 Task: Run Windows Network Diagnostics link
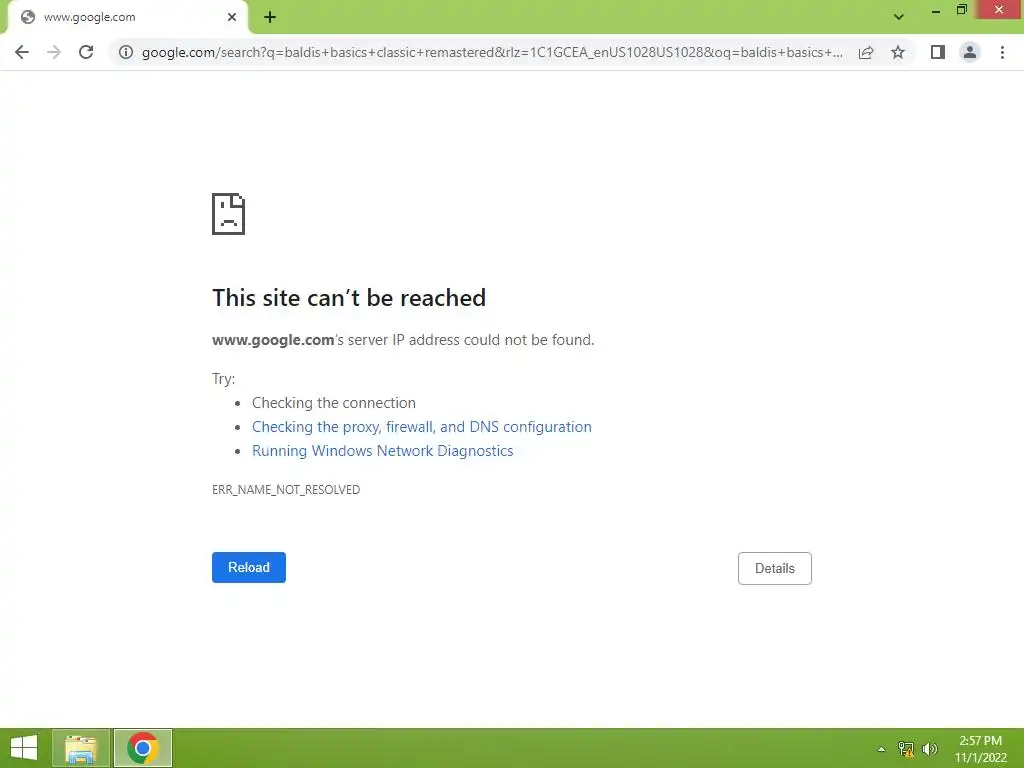[x=383, y=451]
